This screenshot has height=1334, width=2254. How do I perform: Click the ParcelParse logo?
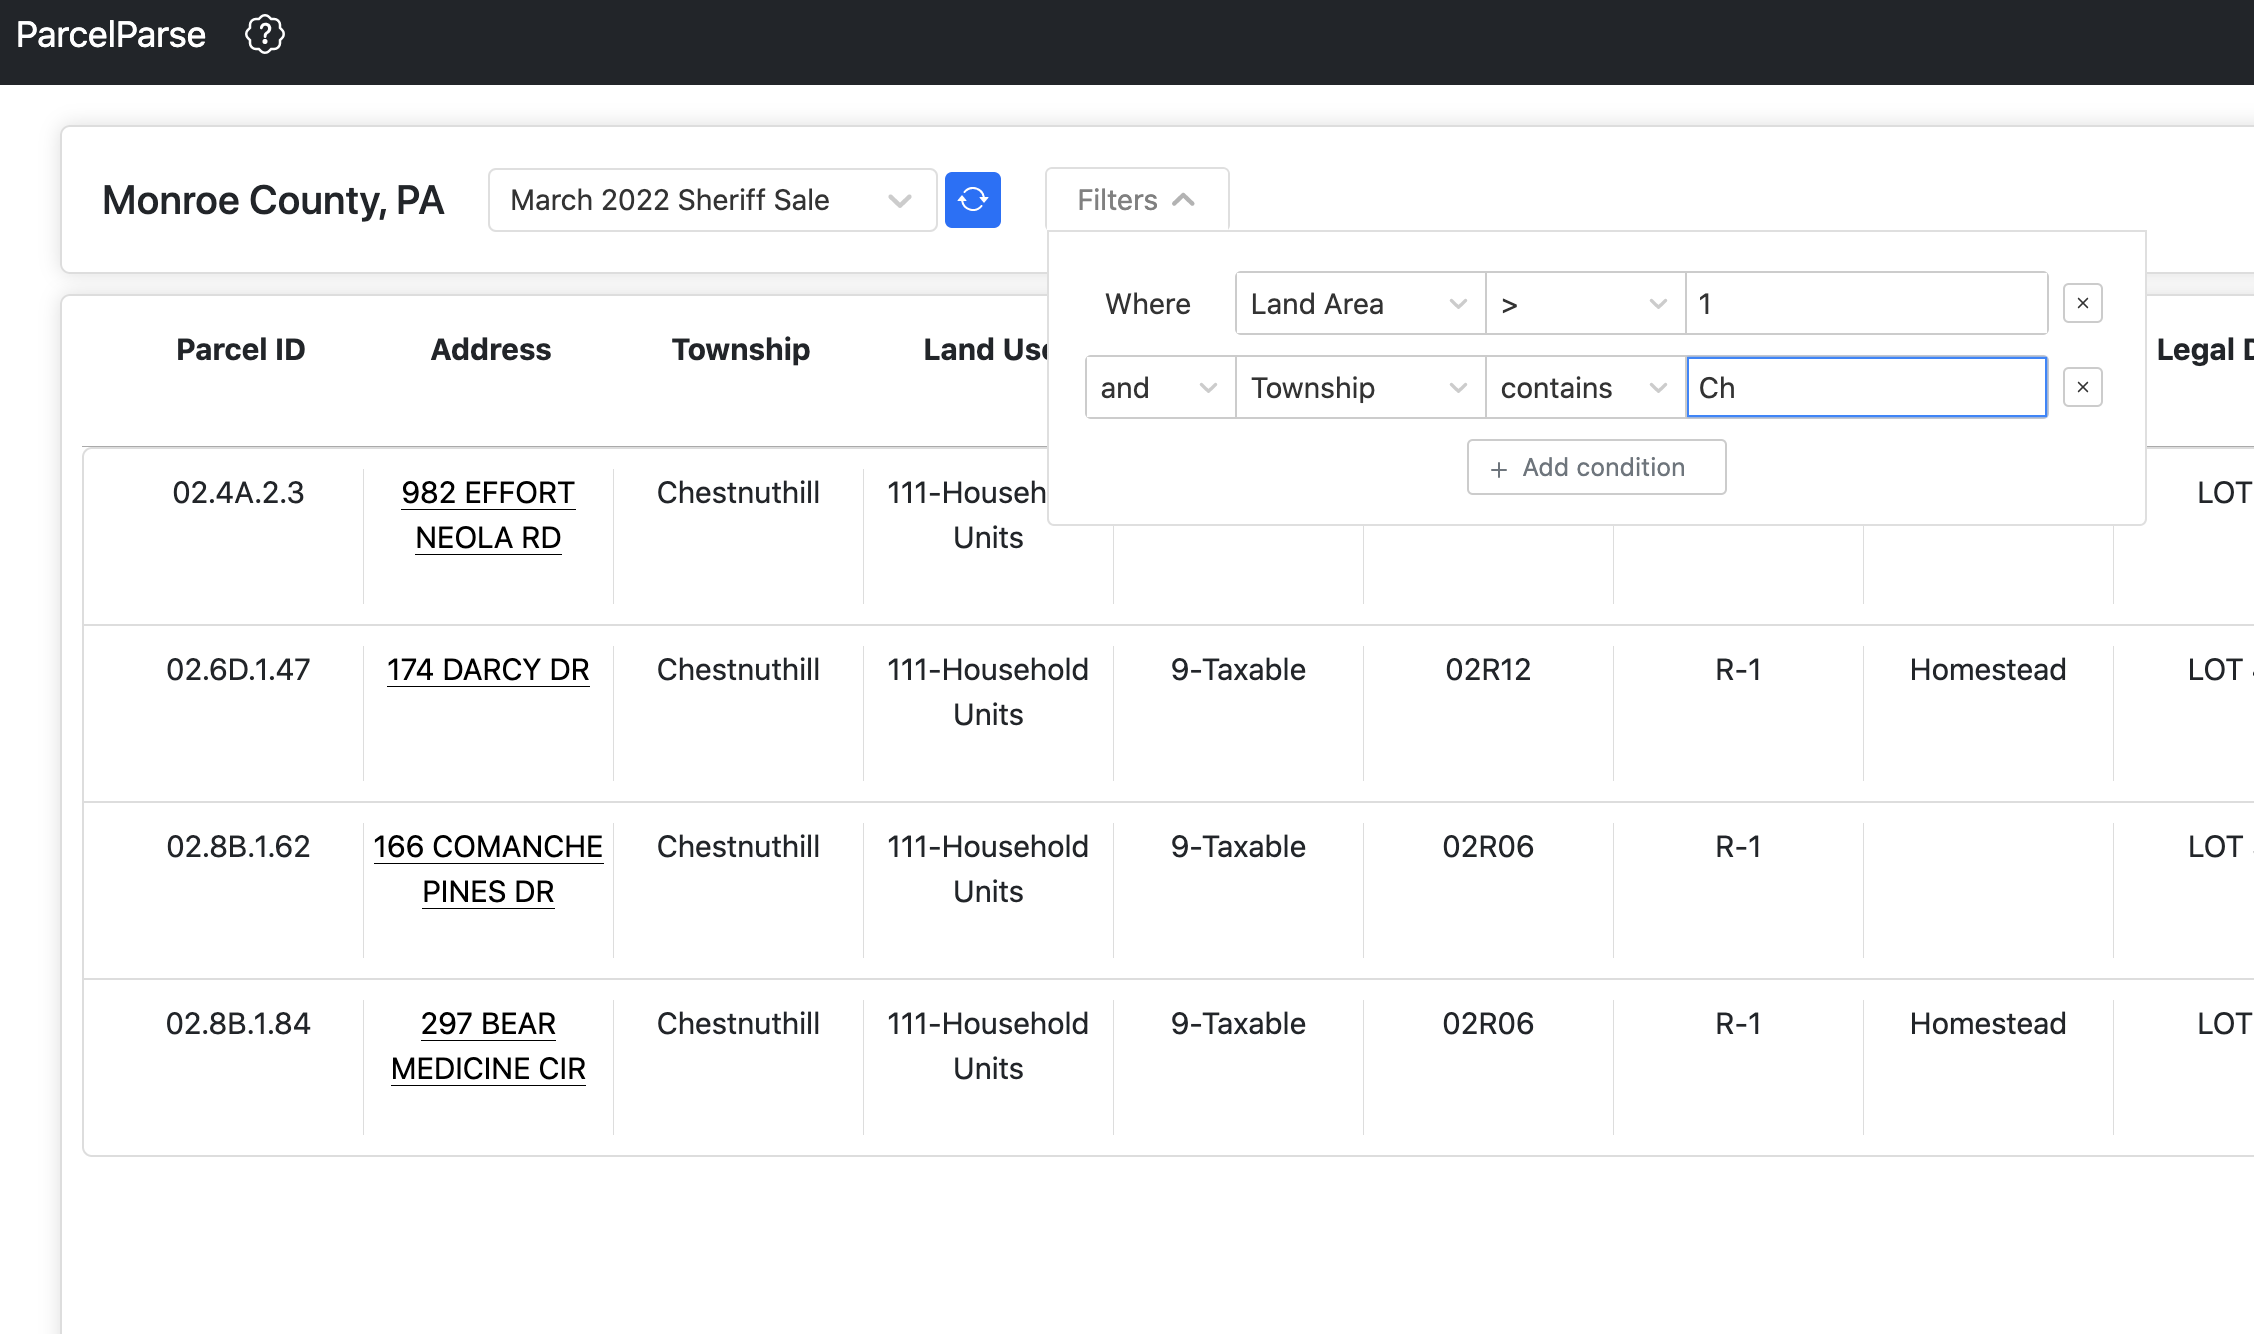(110, 33)
